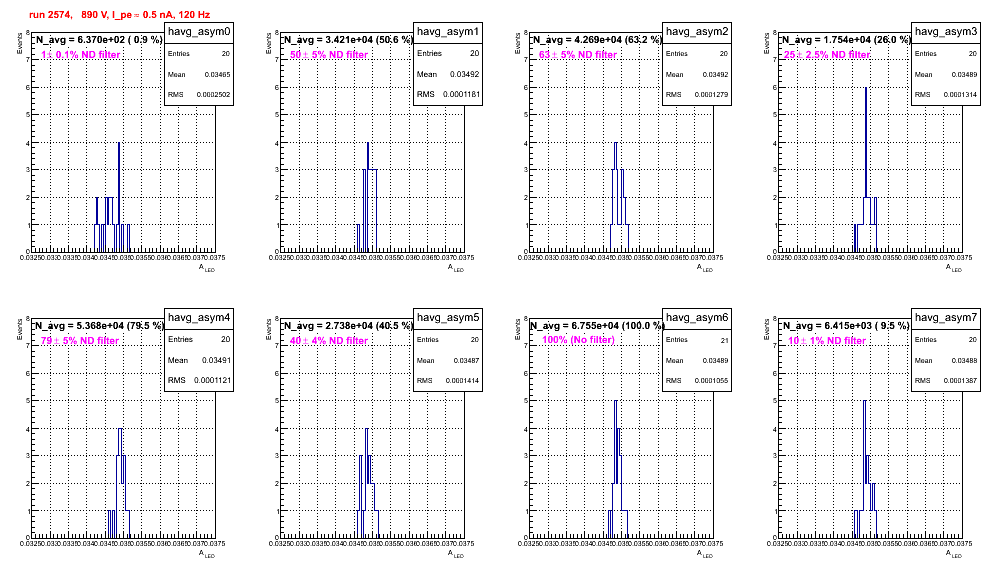Click the RMS value 0.0001181
The width and height of the screenshot is (996, 572).
point(462,94)
